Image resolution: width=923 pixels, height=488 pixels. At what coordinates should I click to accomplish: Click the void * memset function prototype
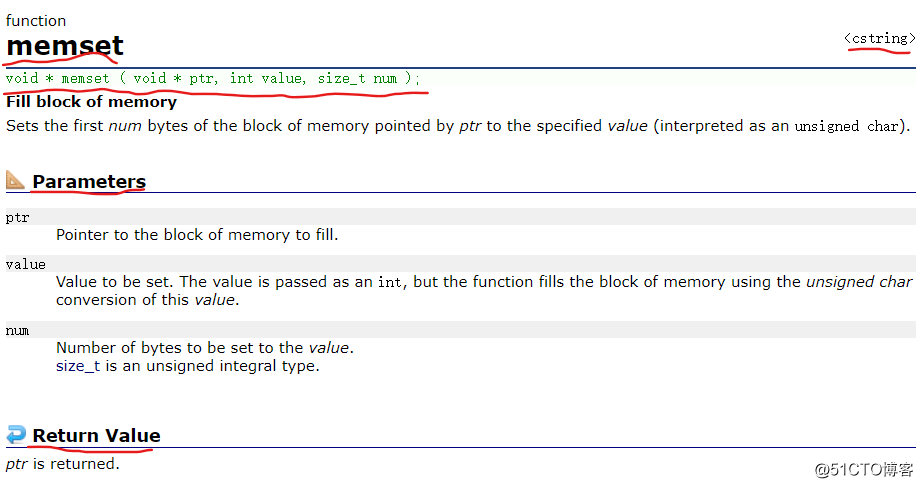[x=213, y=78]
